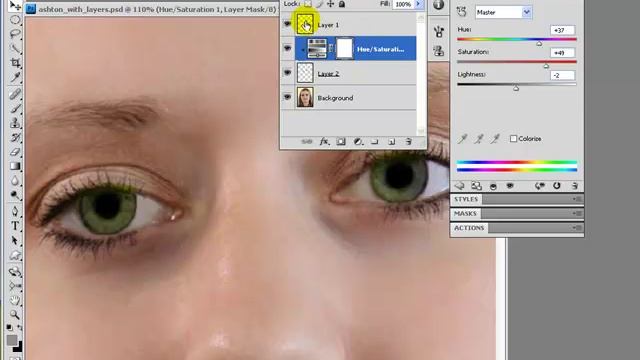Click the Info panel icon
The width and height of the screenshot is (640, 360).
(438, 5)
